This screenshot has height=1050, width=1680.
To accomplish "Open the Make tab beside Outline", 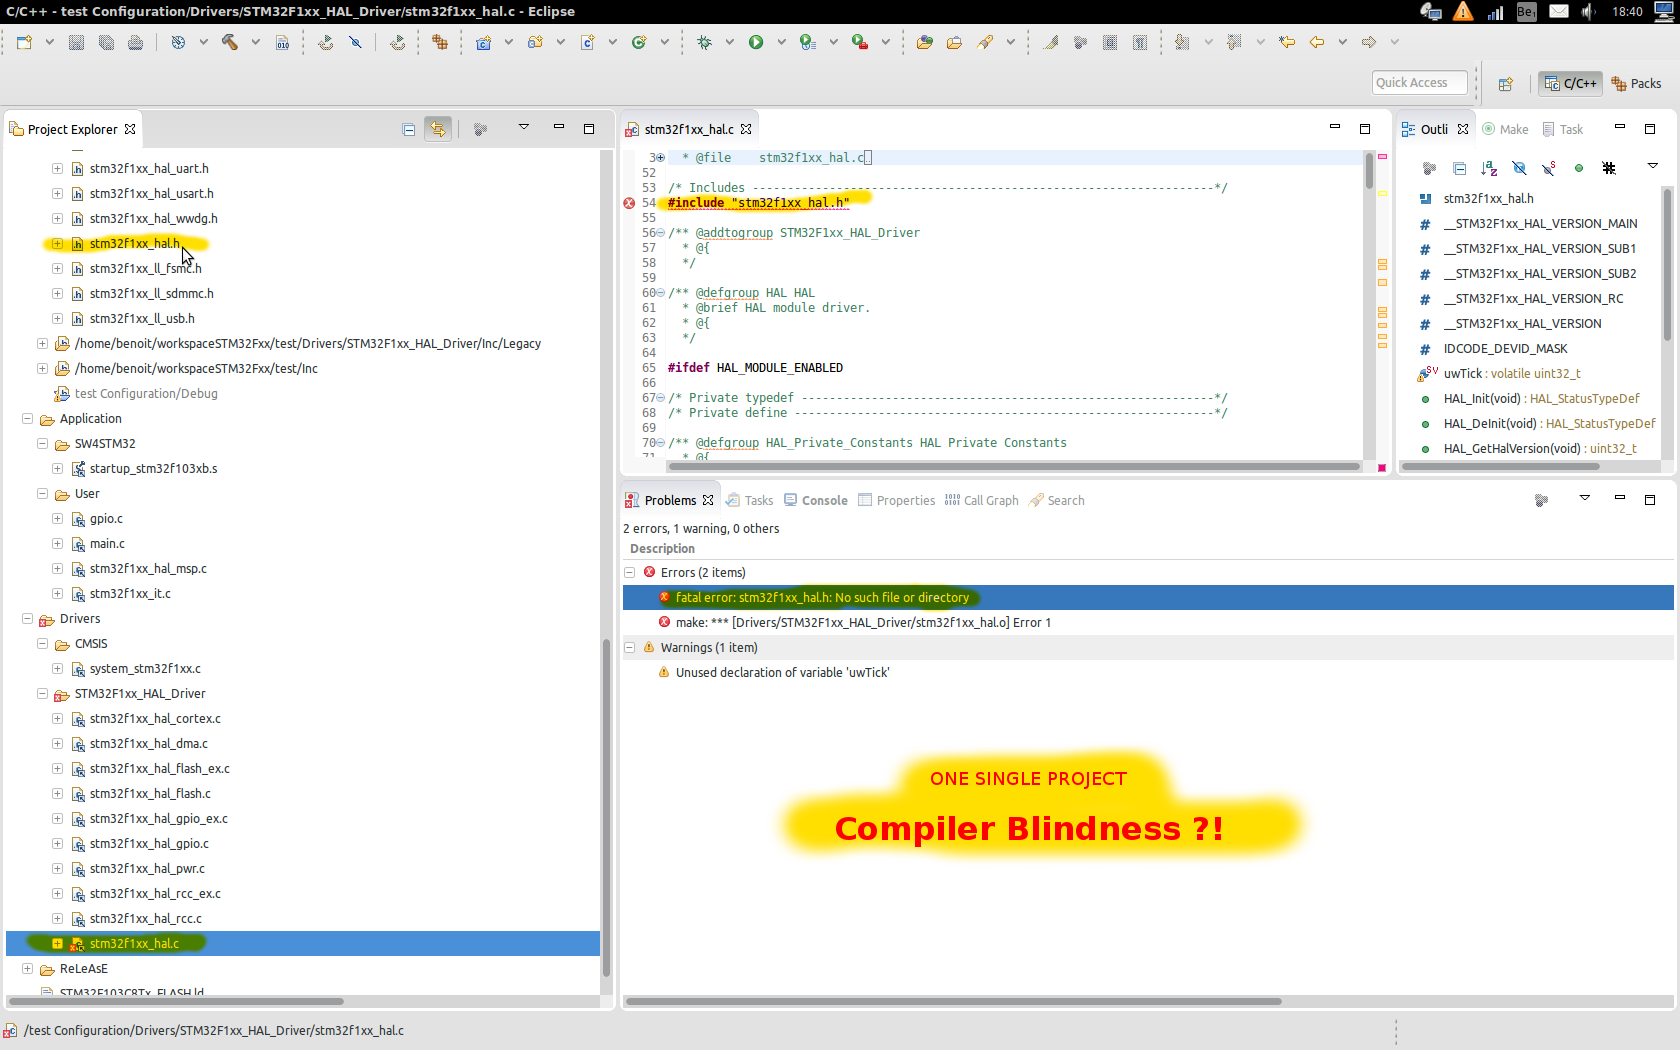I will tap(1505, 130).
